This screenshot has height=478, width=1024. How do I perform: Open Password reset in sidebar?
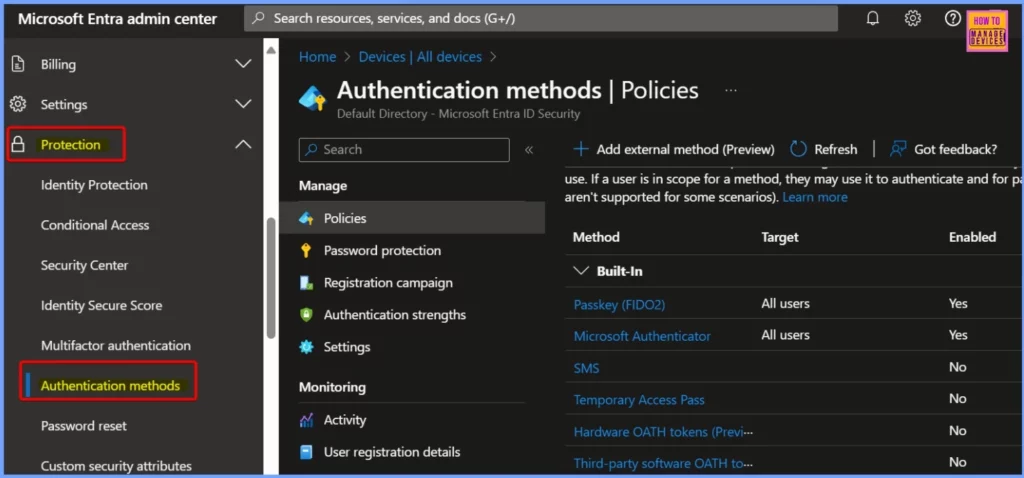coord(84,426)
